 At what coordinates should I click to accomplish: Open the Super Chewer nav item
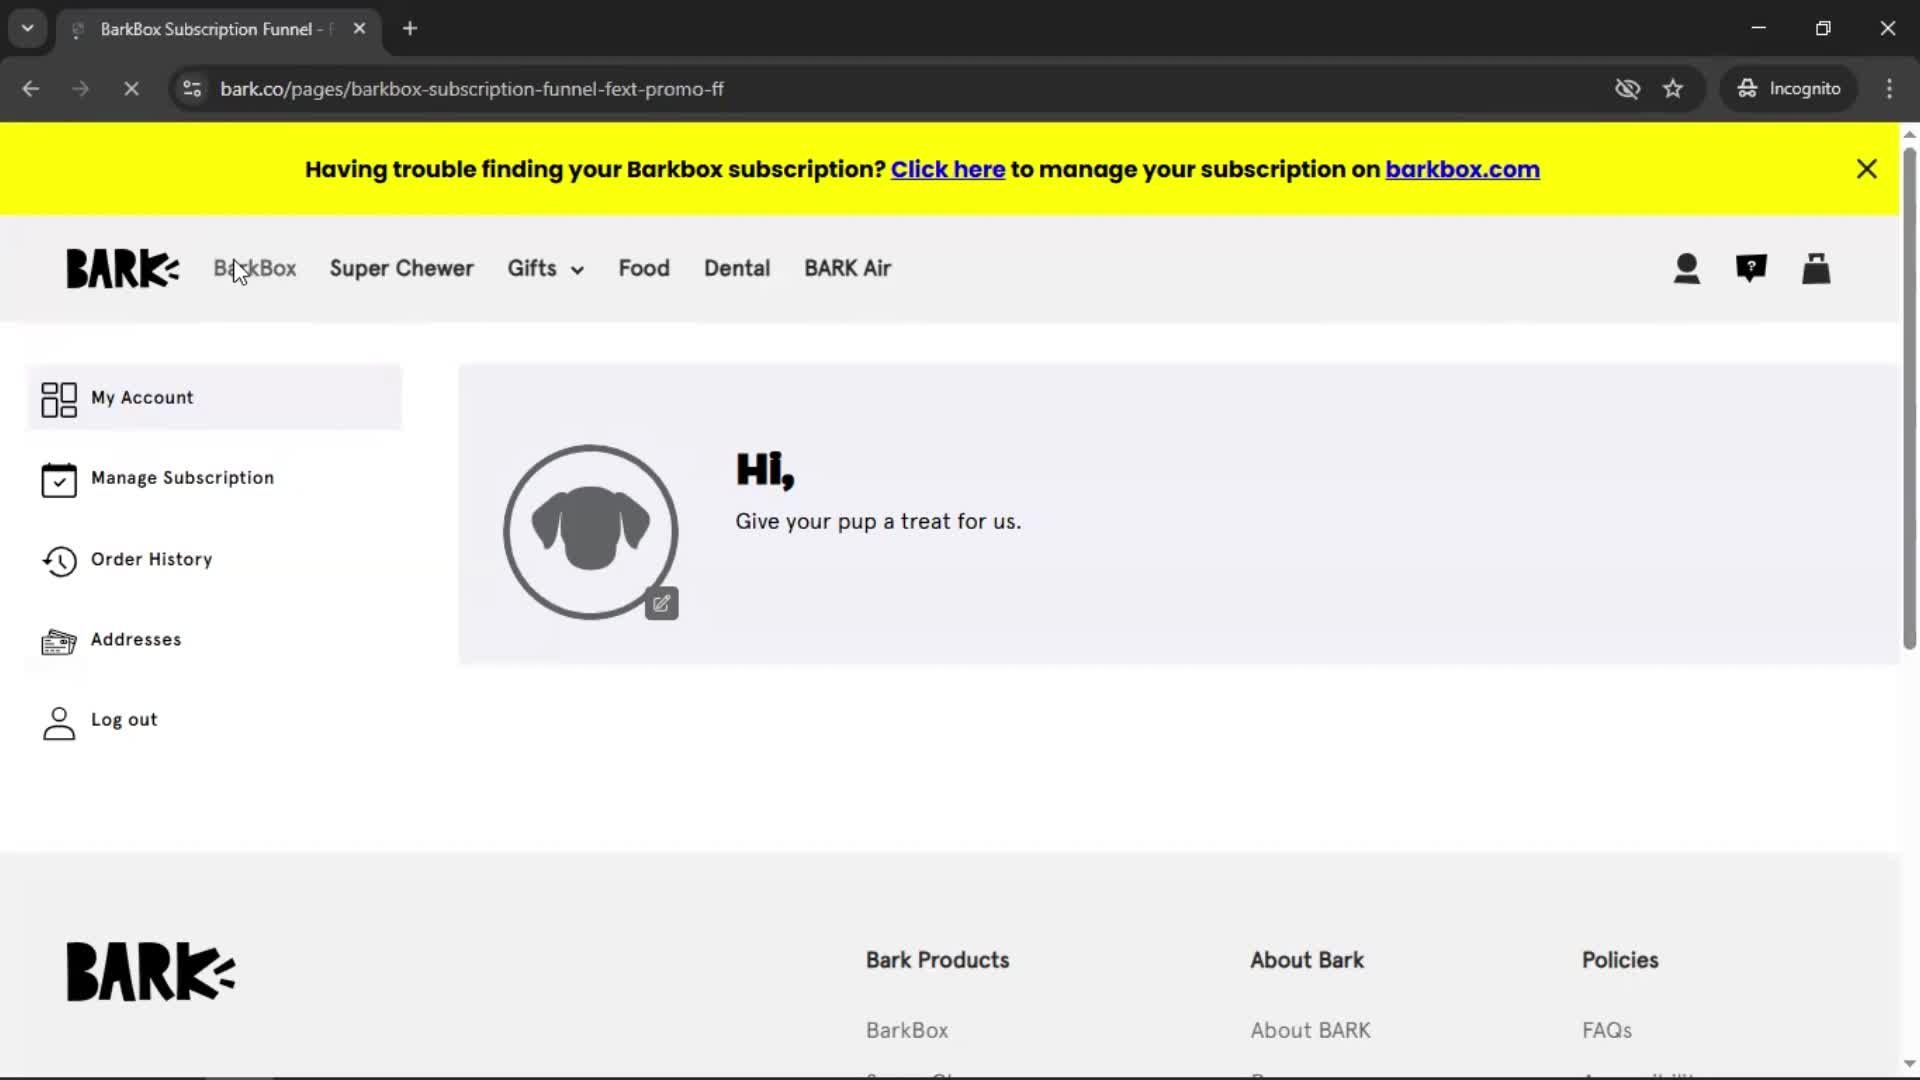tap(402, 268)
